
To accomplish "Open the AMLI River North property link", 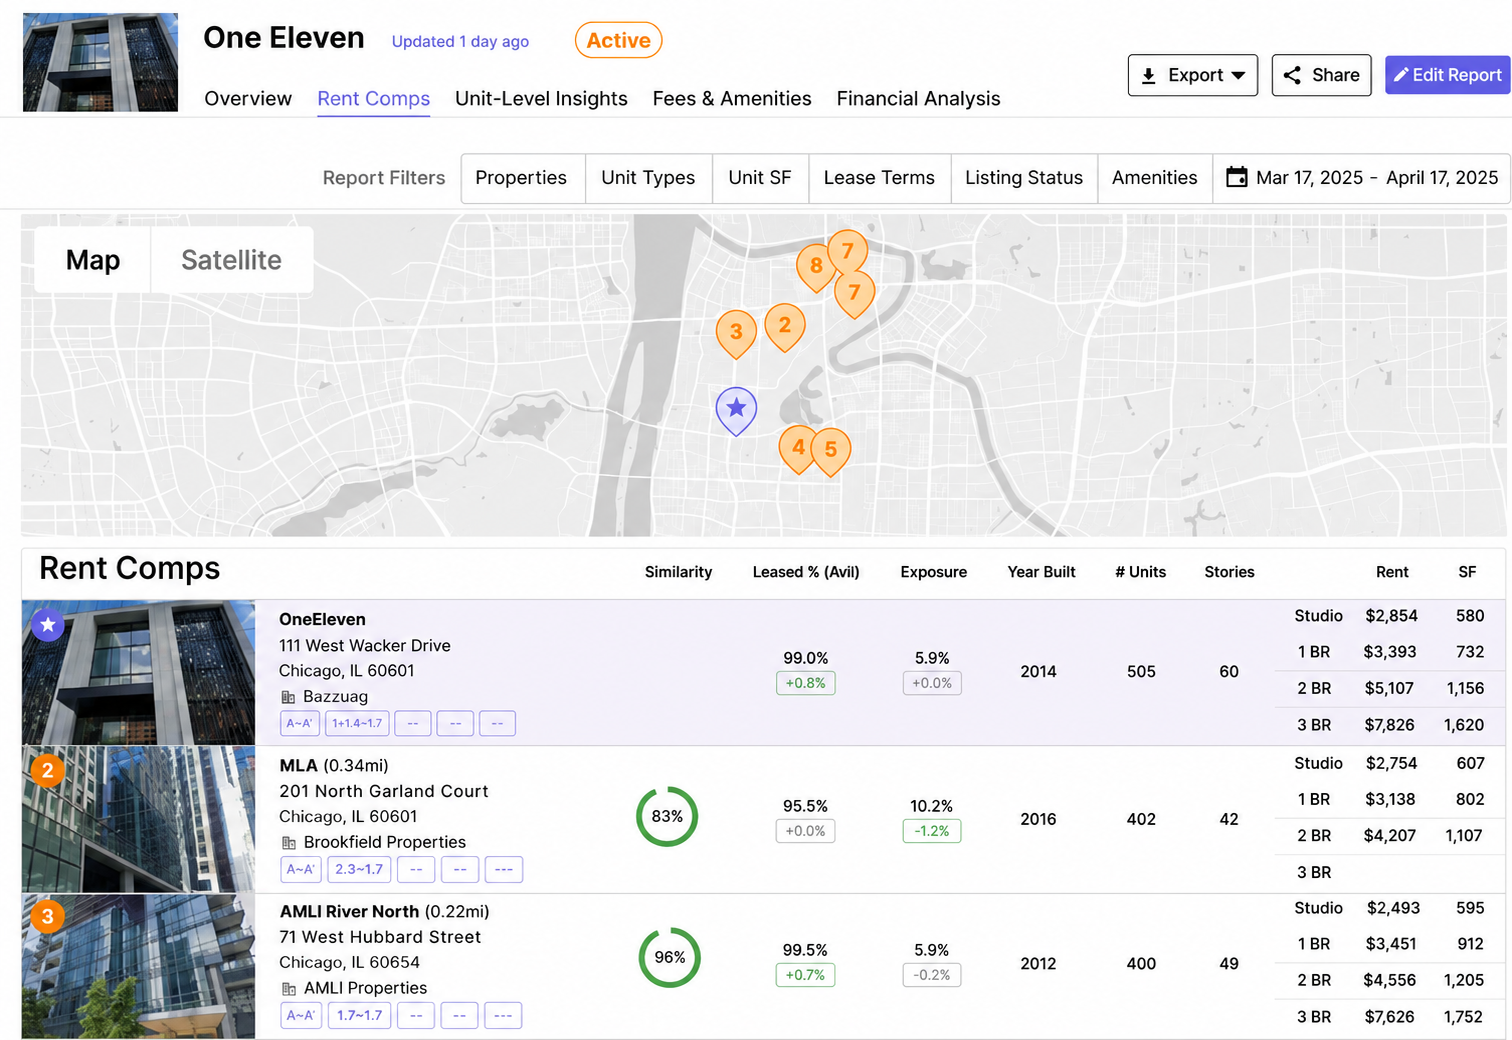I will (349, 912).
